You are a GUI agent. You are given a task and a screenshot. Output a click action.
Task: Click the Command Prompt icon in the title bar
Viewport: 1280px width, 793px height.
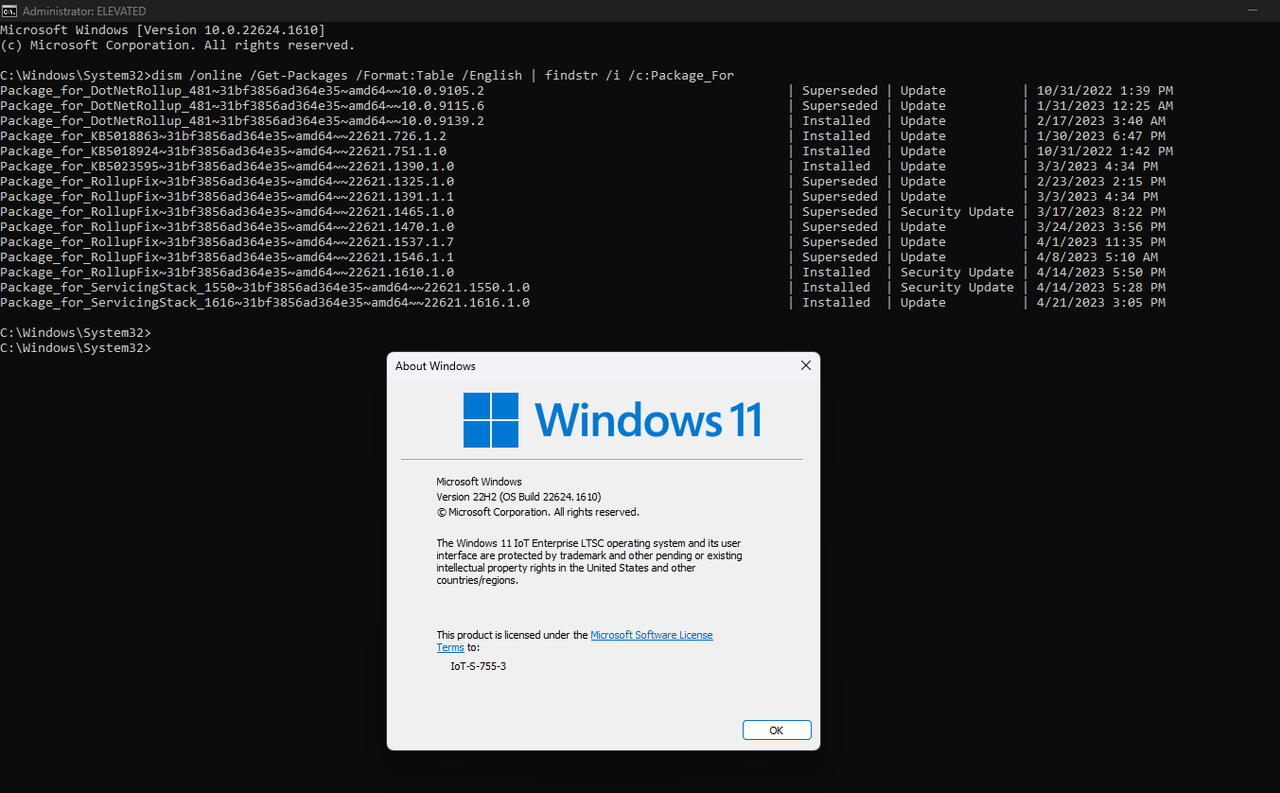pos(9,10)
